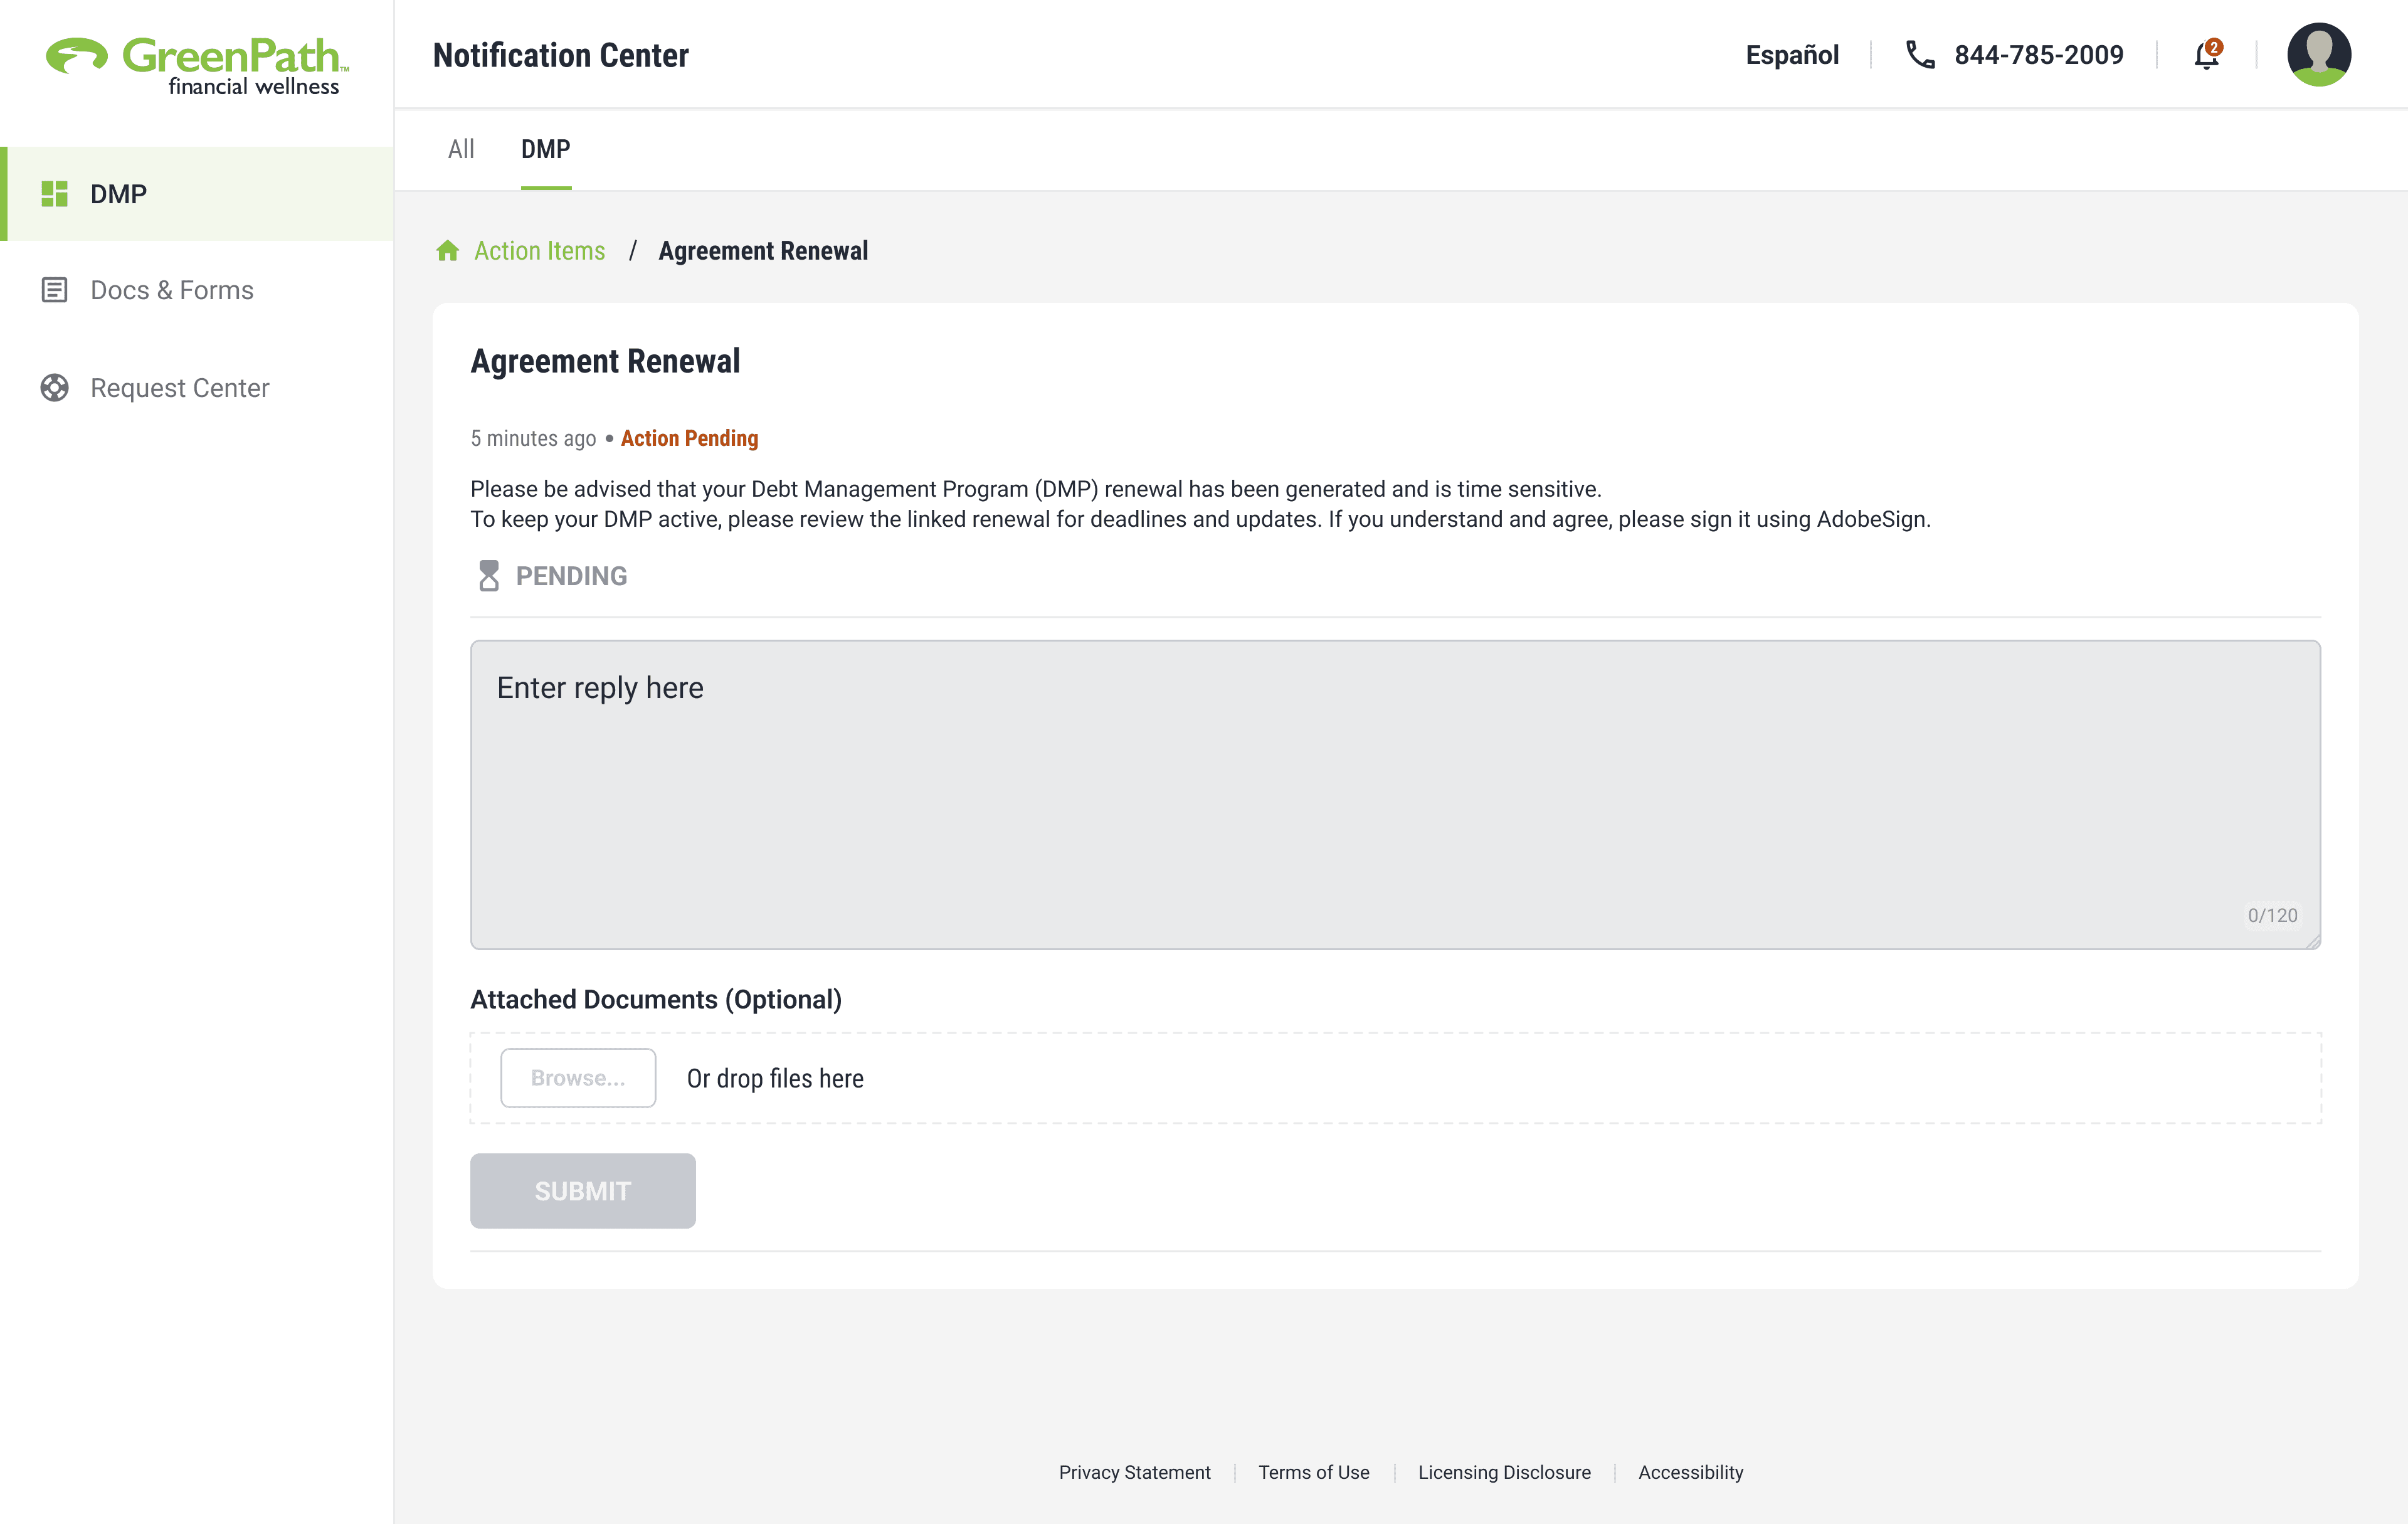2408x1524 pixels.
Task: Open the Privacy Statement footer link
Action: tap(1134, 1472)
